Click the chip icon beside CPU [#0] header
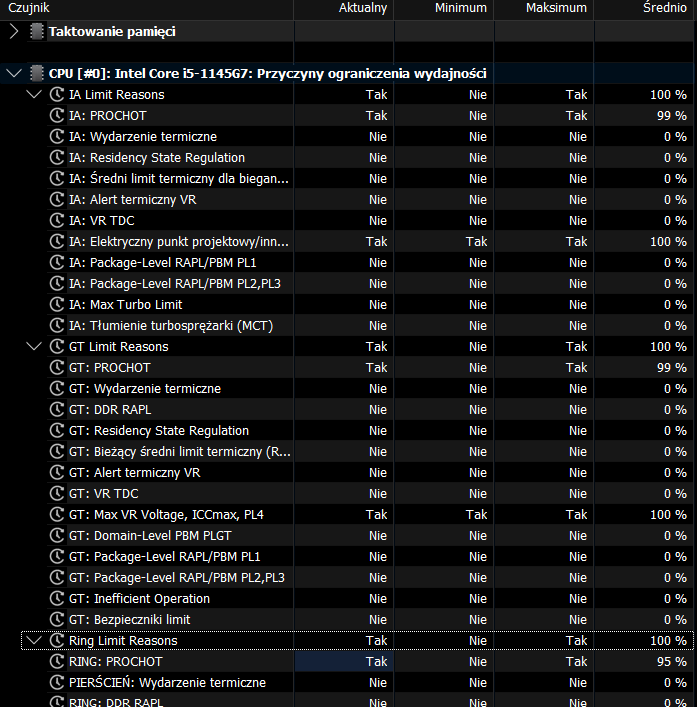The height and width of the screenshot is (707, 697). 37,73
